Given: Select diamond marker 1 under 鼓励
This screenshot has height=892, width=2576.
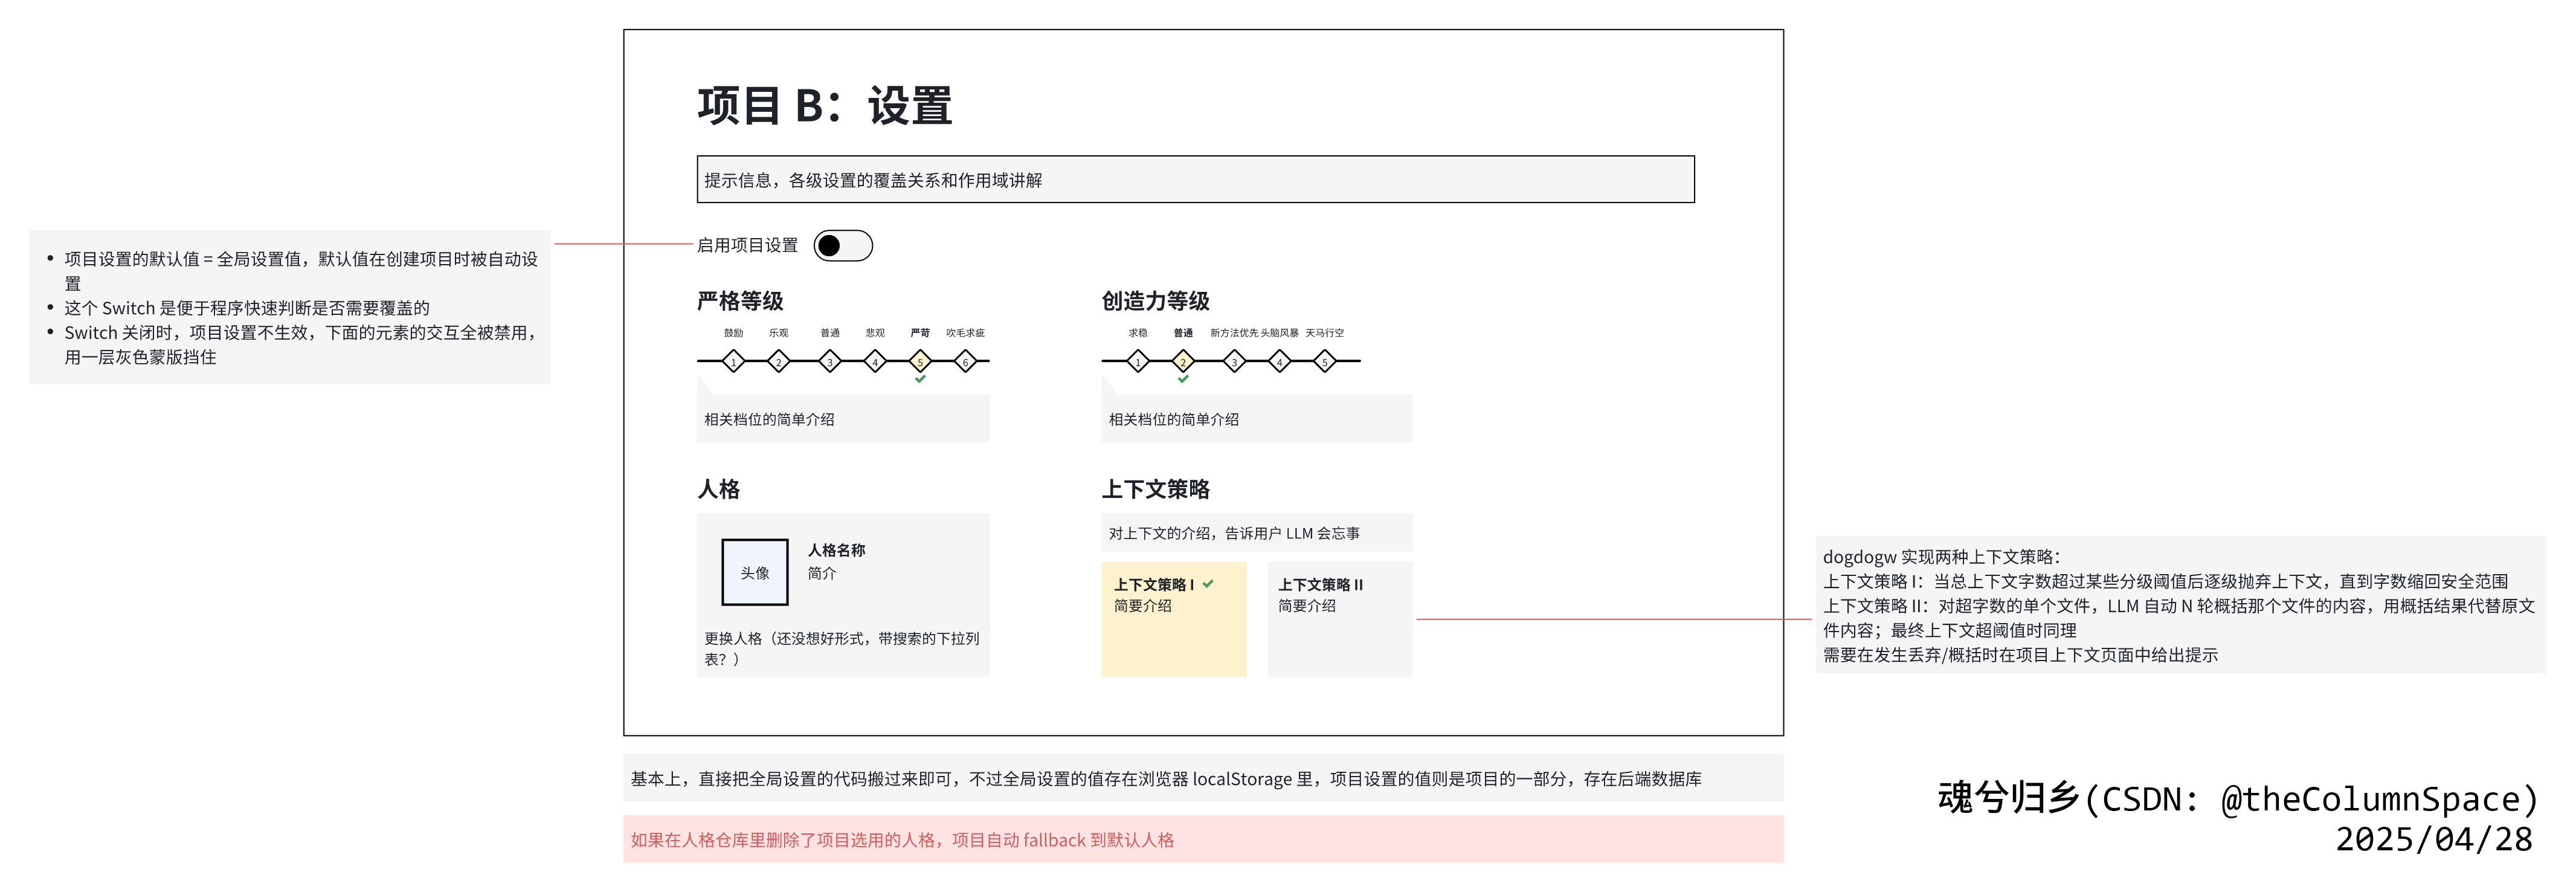Looking at the screenshot, I should 733,362.
